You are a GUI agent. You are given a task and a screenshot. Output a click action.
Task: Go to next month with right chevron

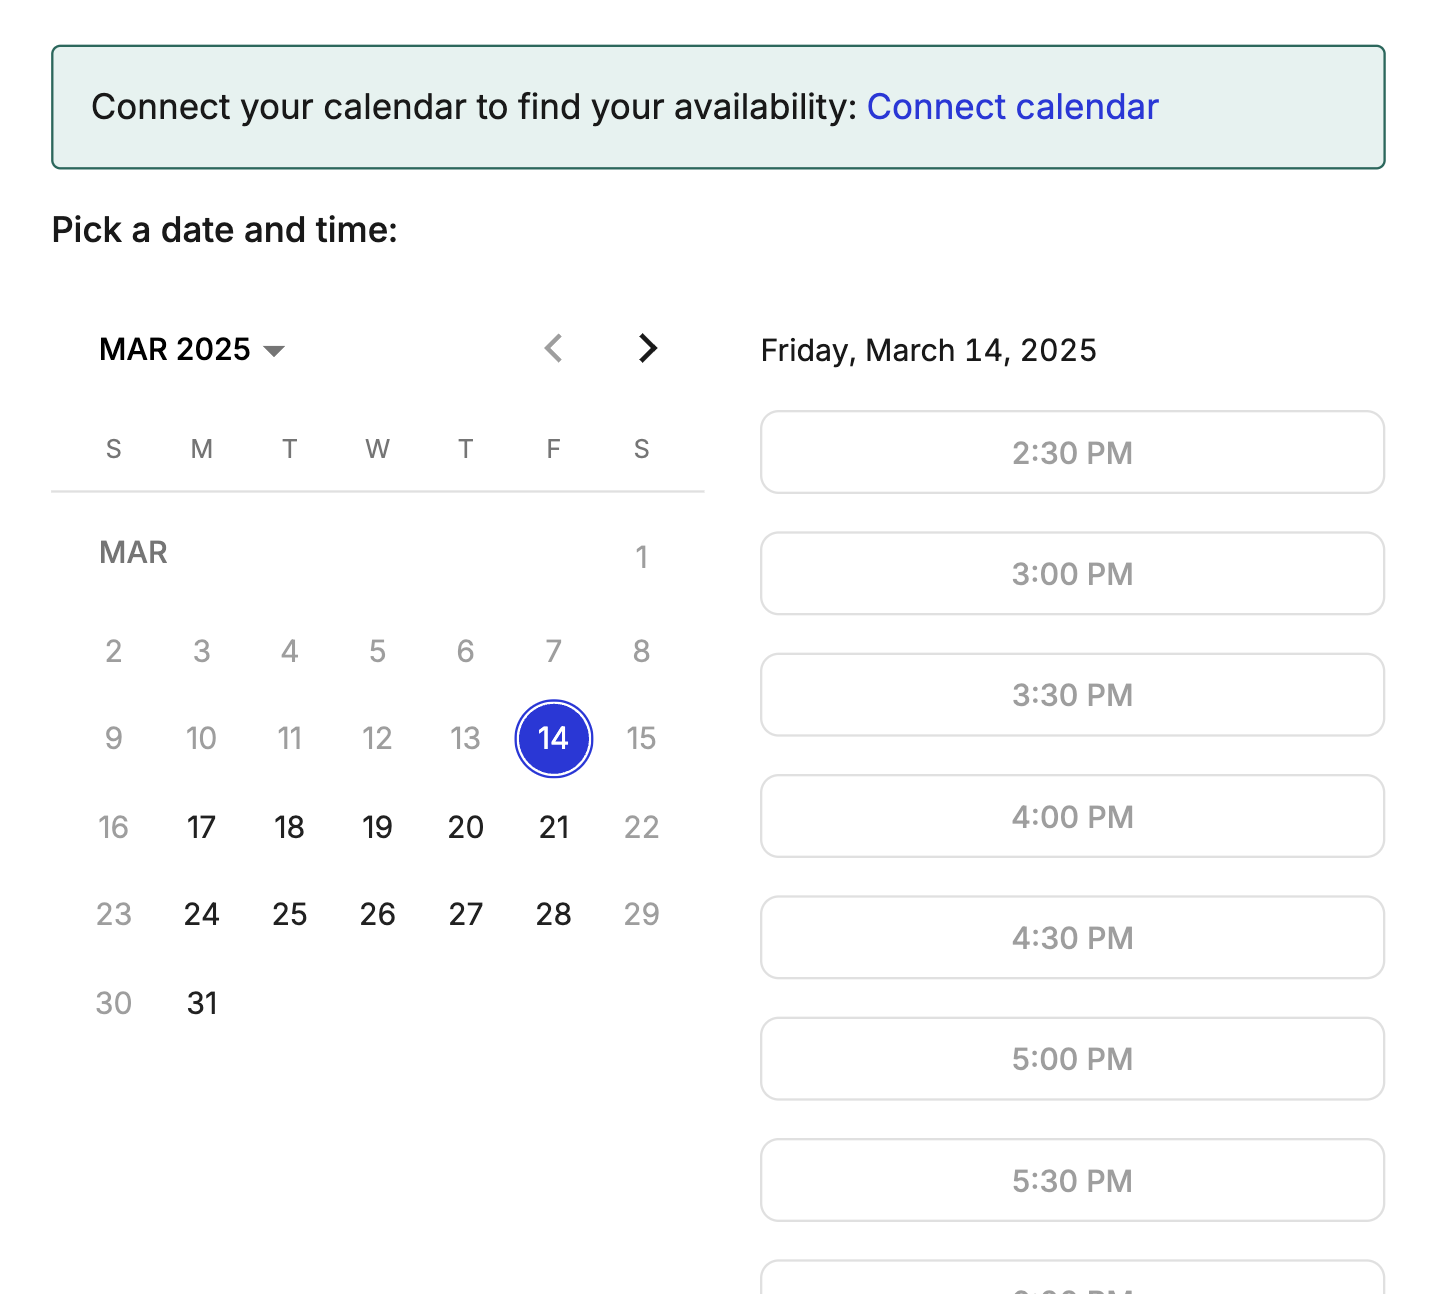[x=648, y=348]
